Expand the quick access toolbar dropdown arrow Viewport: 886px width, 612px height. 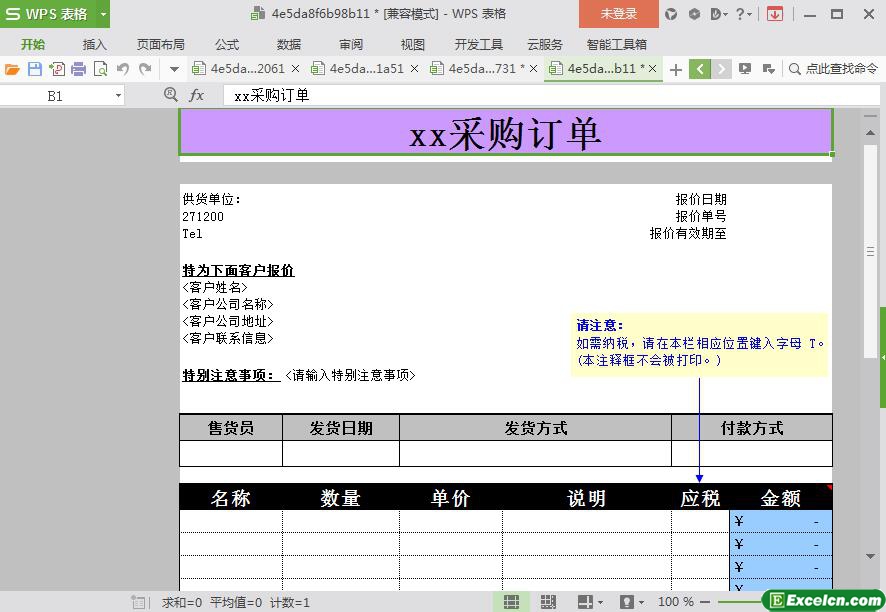coord(174,69)
